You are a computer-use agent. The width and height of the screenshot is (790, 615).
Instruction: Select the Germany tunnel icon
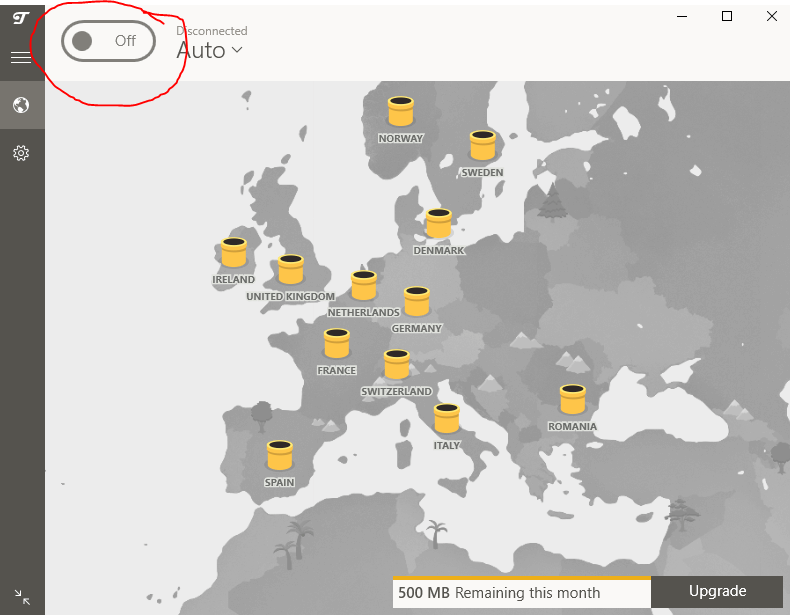[417, 301]
